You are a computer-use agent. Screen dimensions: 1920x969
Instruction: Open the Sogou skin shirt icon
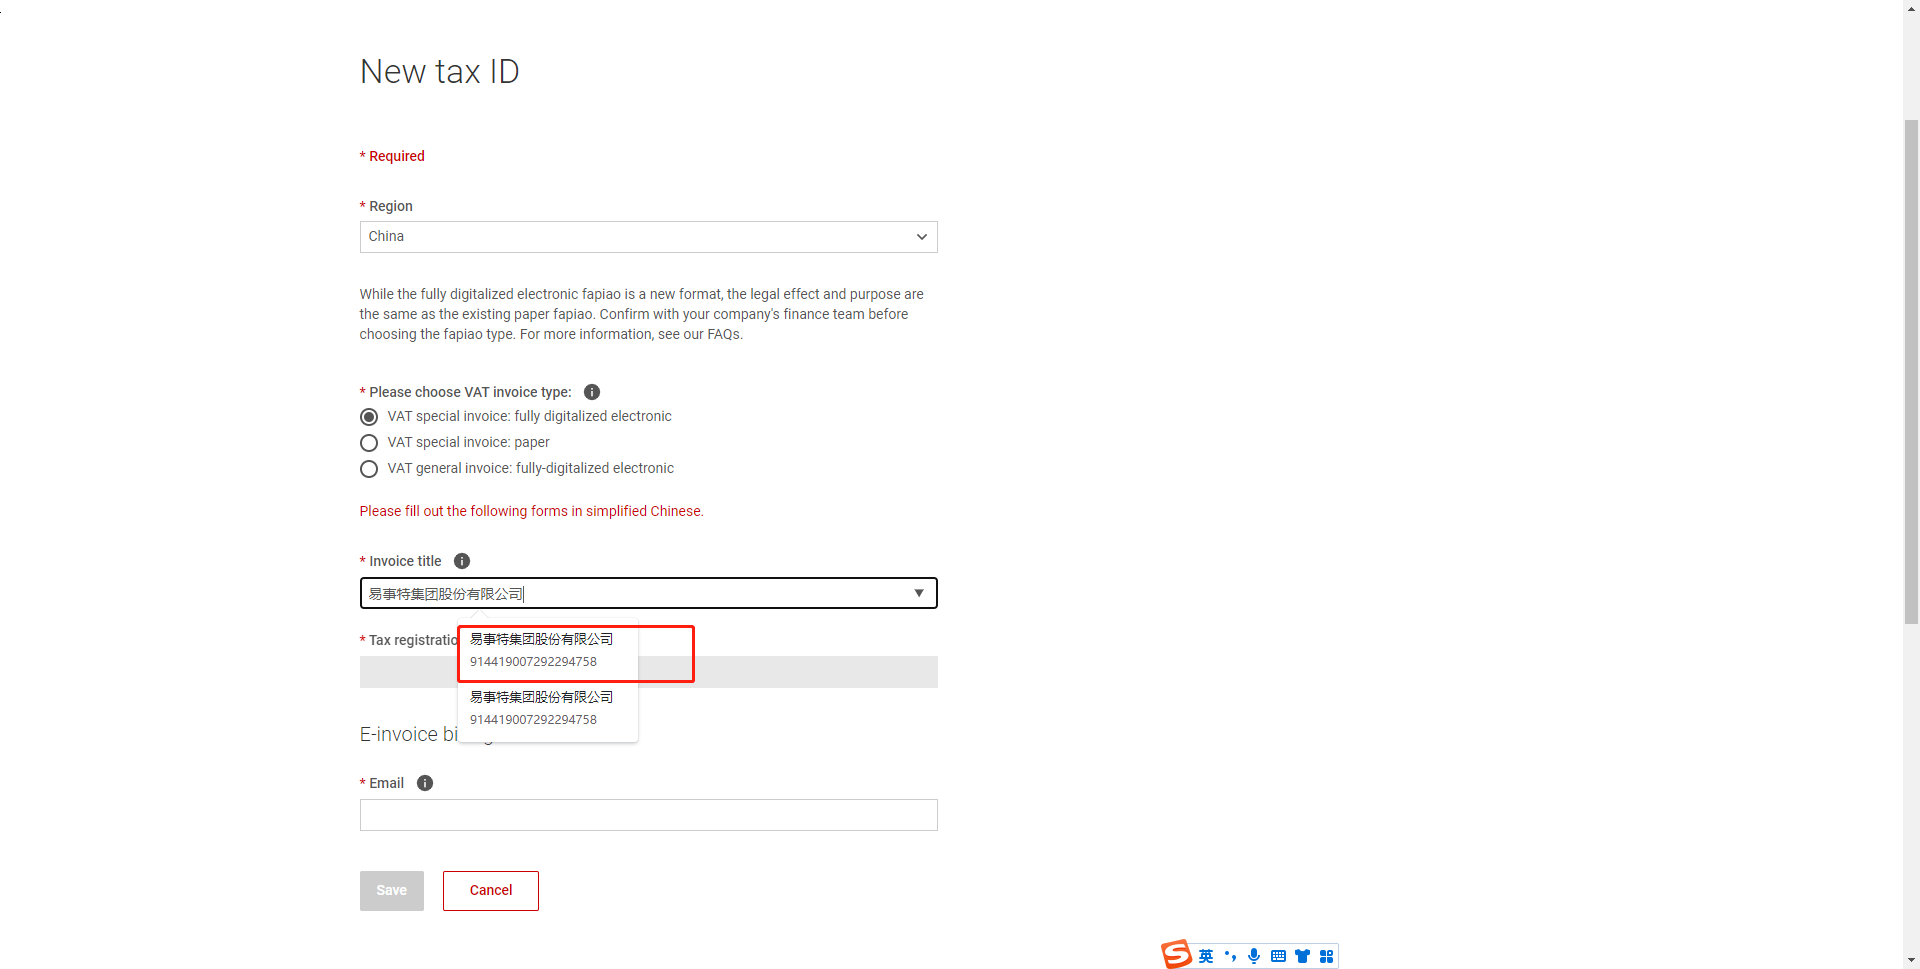click(1302, 957)
